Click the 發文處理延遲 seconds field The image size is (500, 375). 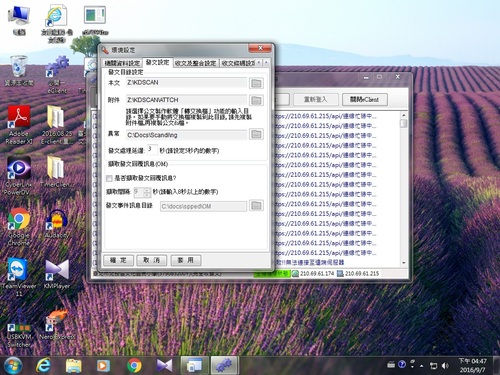pos(152,150)
